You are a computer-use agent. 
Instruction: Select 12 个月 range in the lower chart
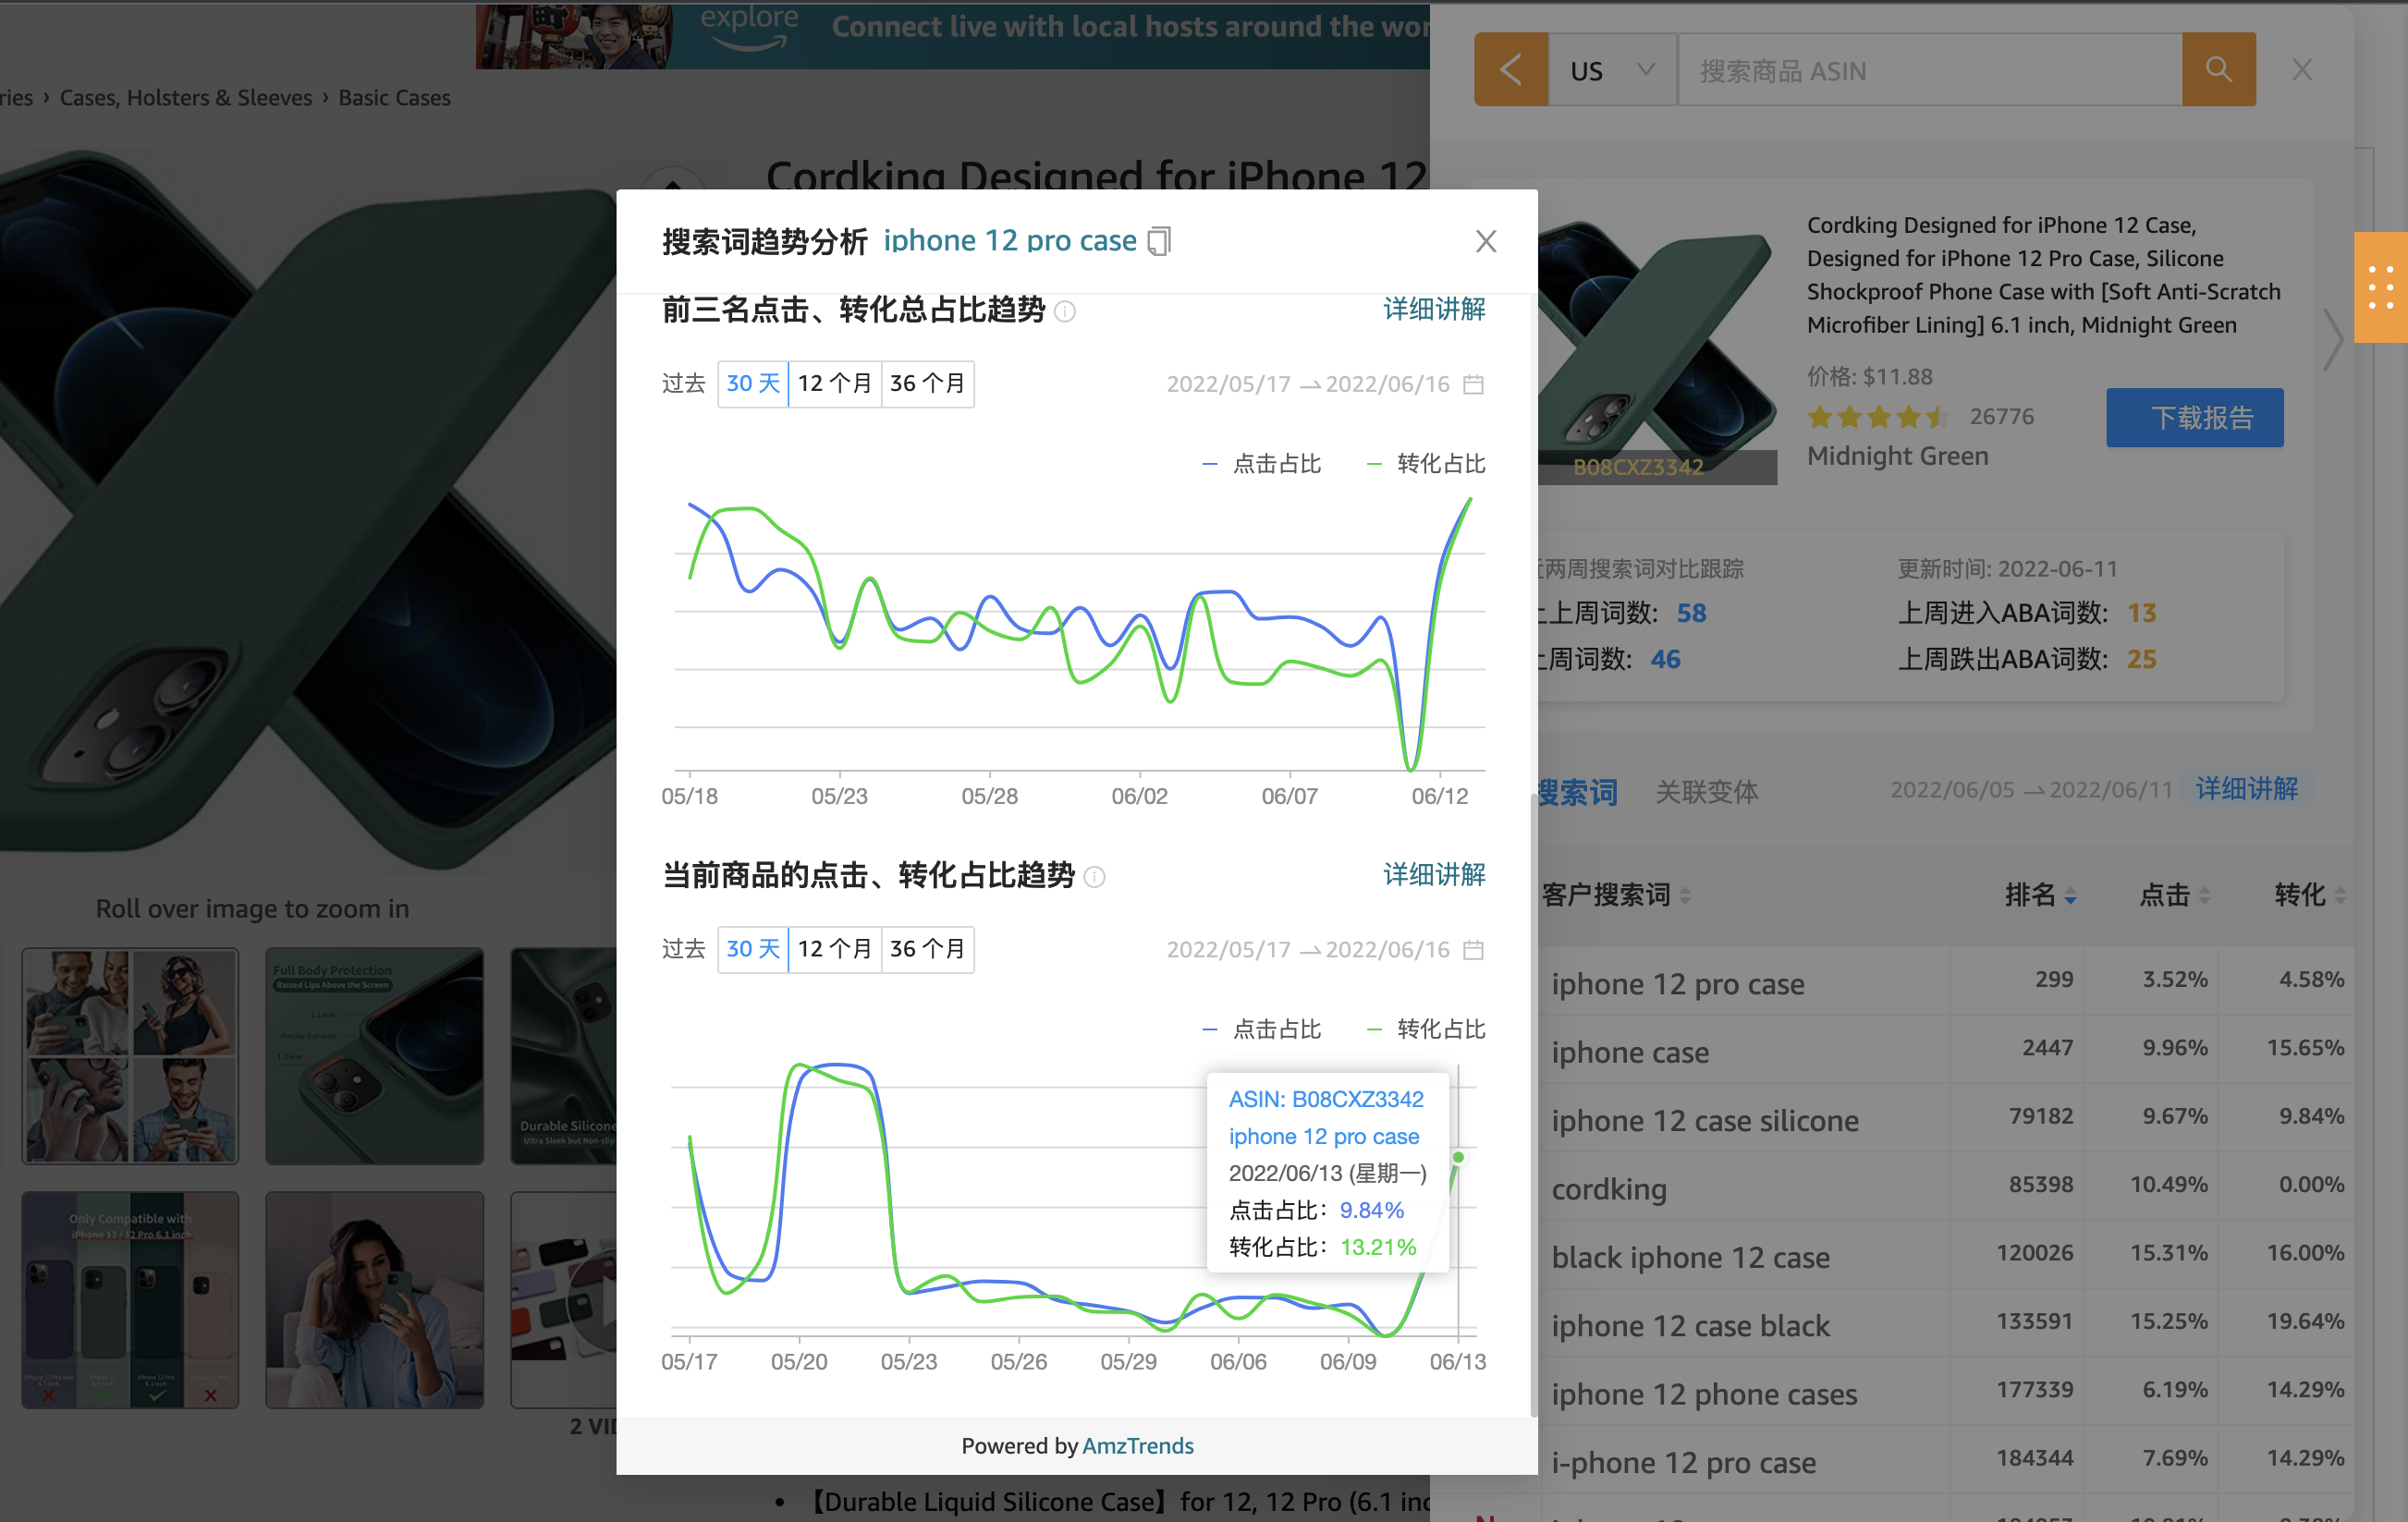click(x=834, y=949)
